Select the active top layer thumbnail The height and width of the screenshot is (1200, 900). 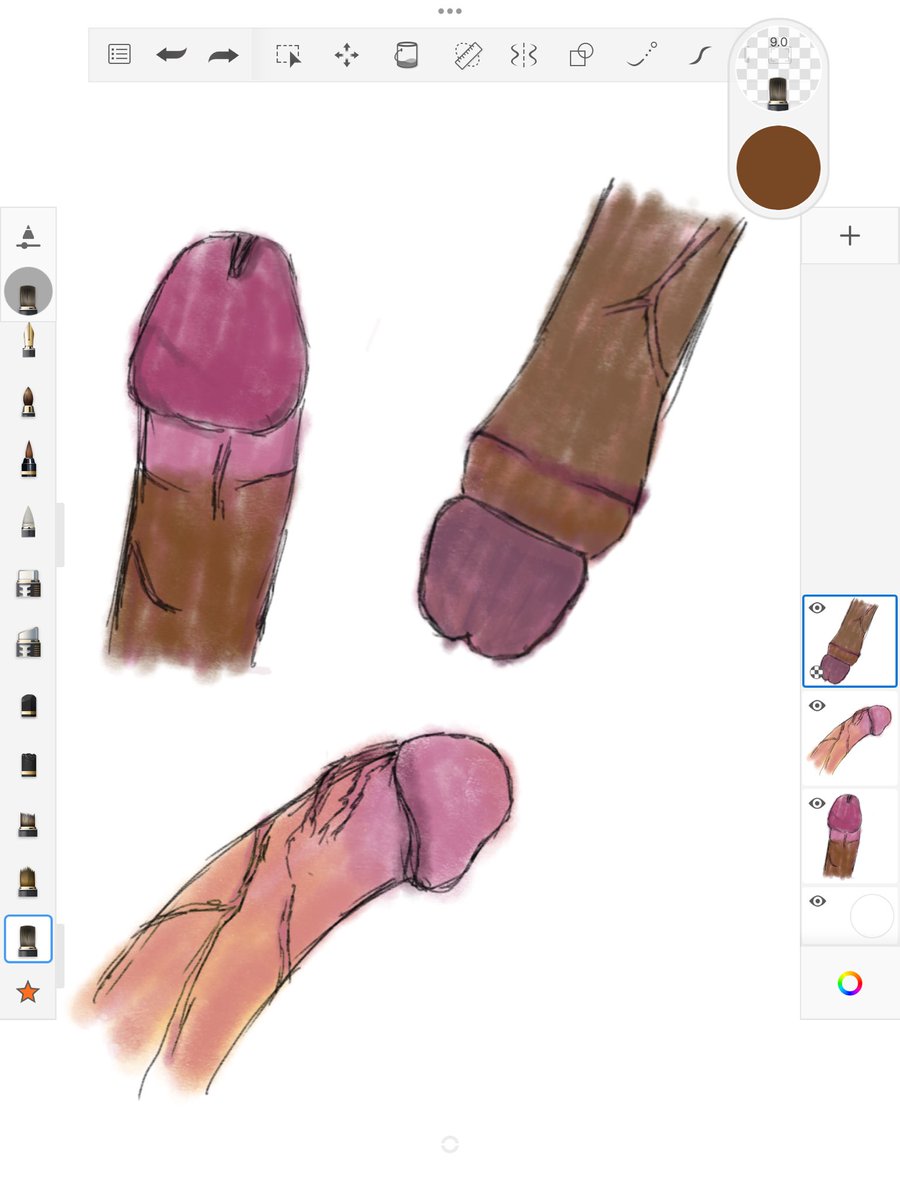(850, 641)
